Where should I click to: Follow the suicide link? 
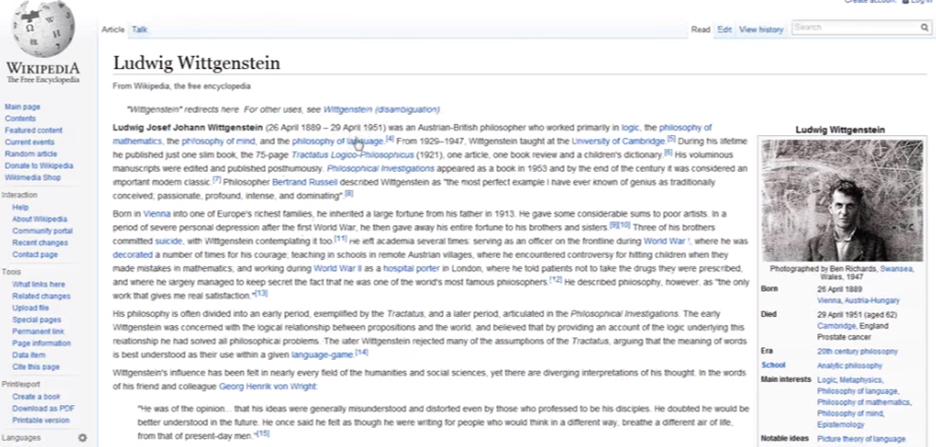point(168,241)
